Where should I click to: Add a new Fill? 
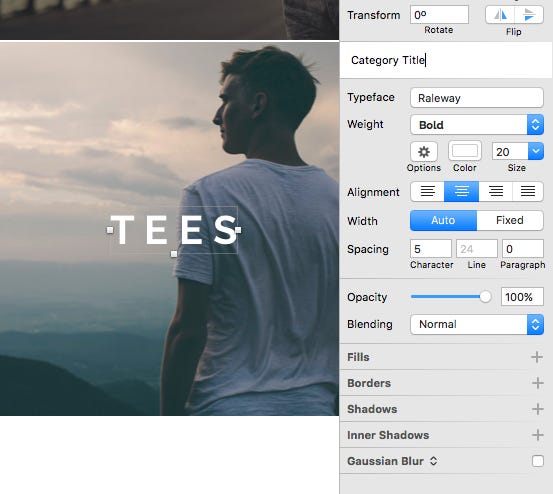[x=537, y=357]
